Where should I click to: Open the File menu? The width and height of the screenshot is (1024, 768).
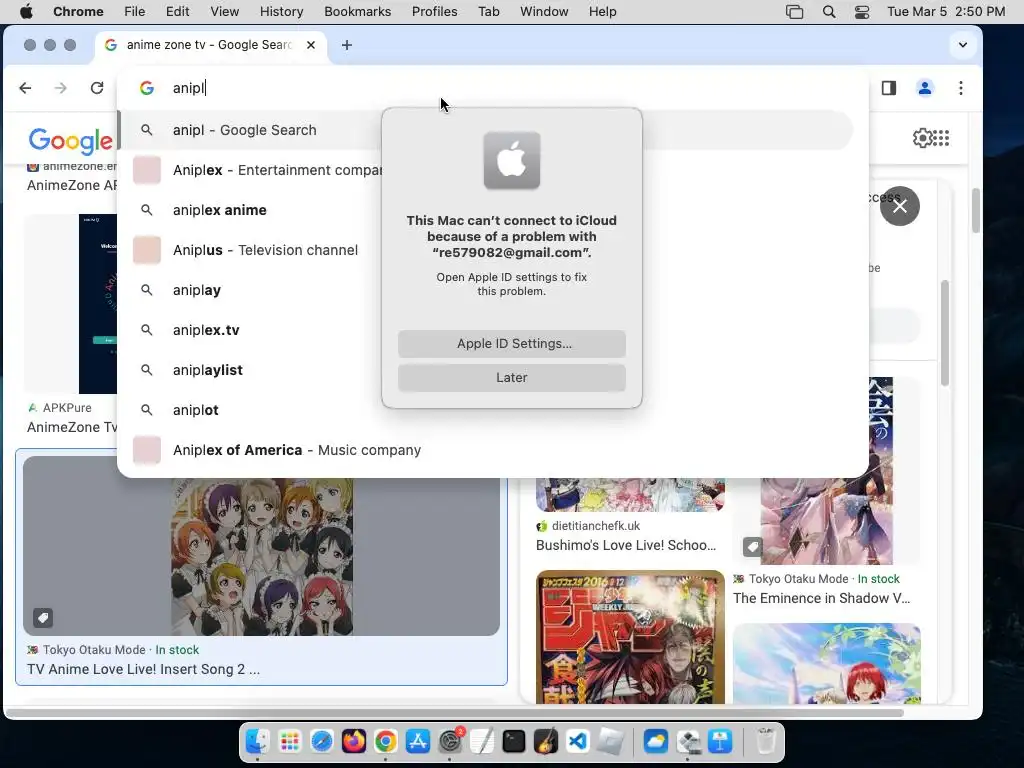click(135, 12)
